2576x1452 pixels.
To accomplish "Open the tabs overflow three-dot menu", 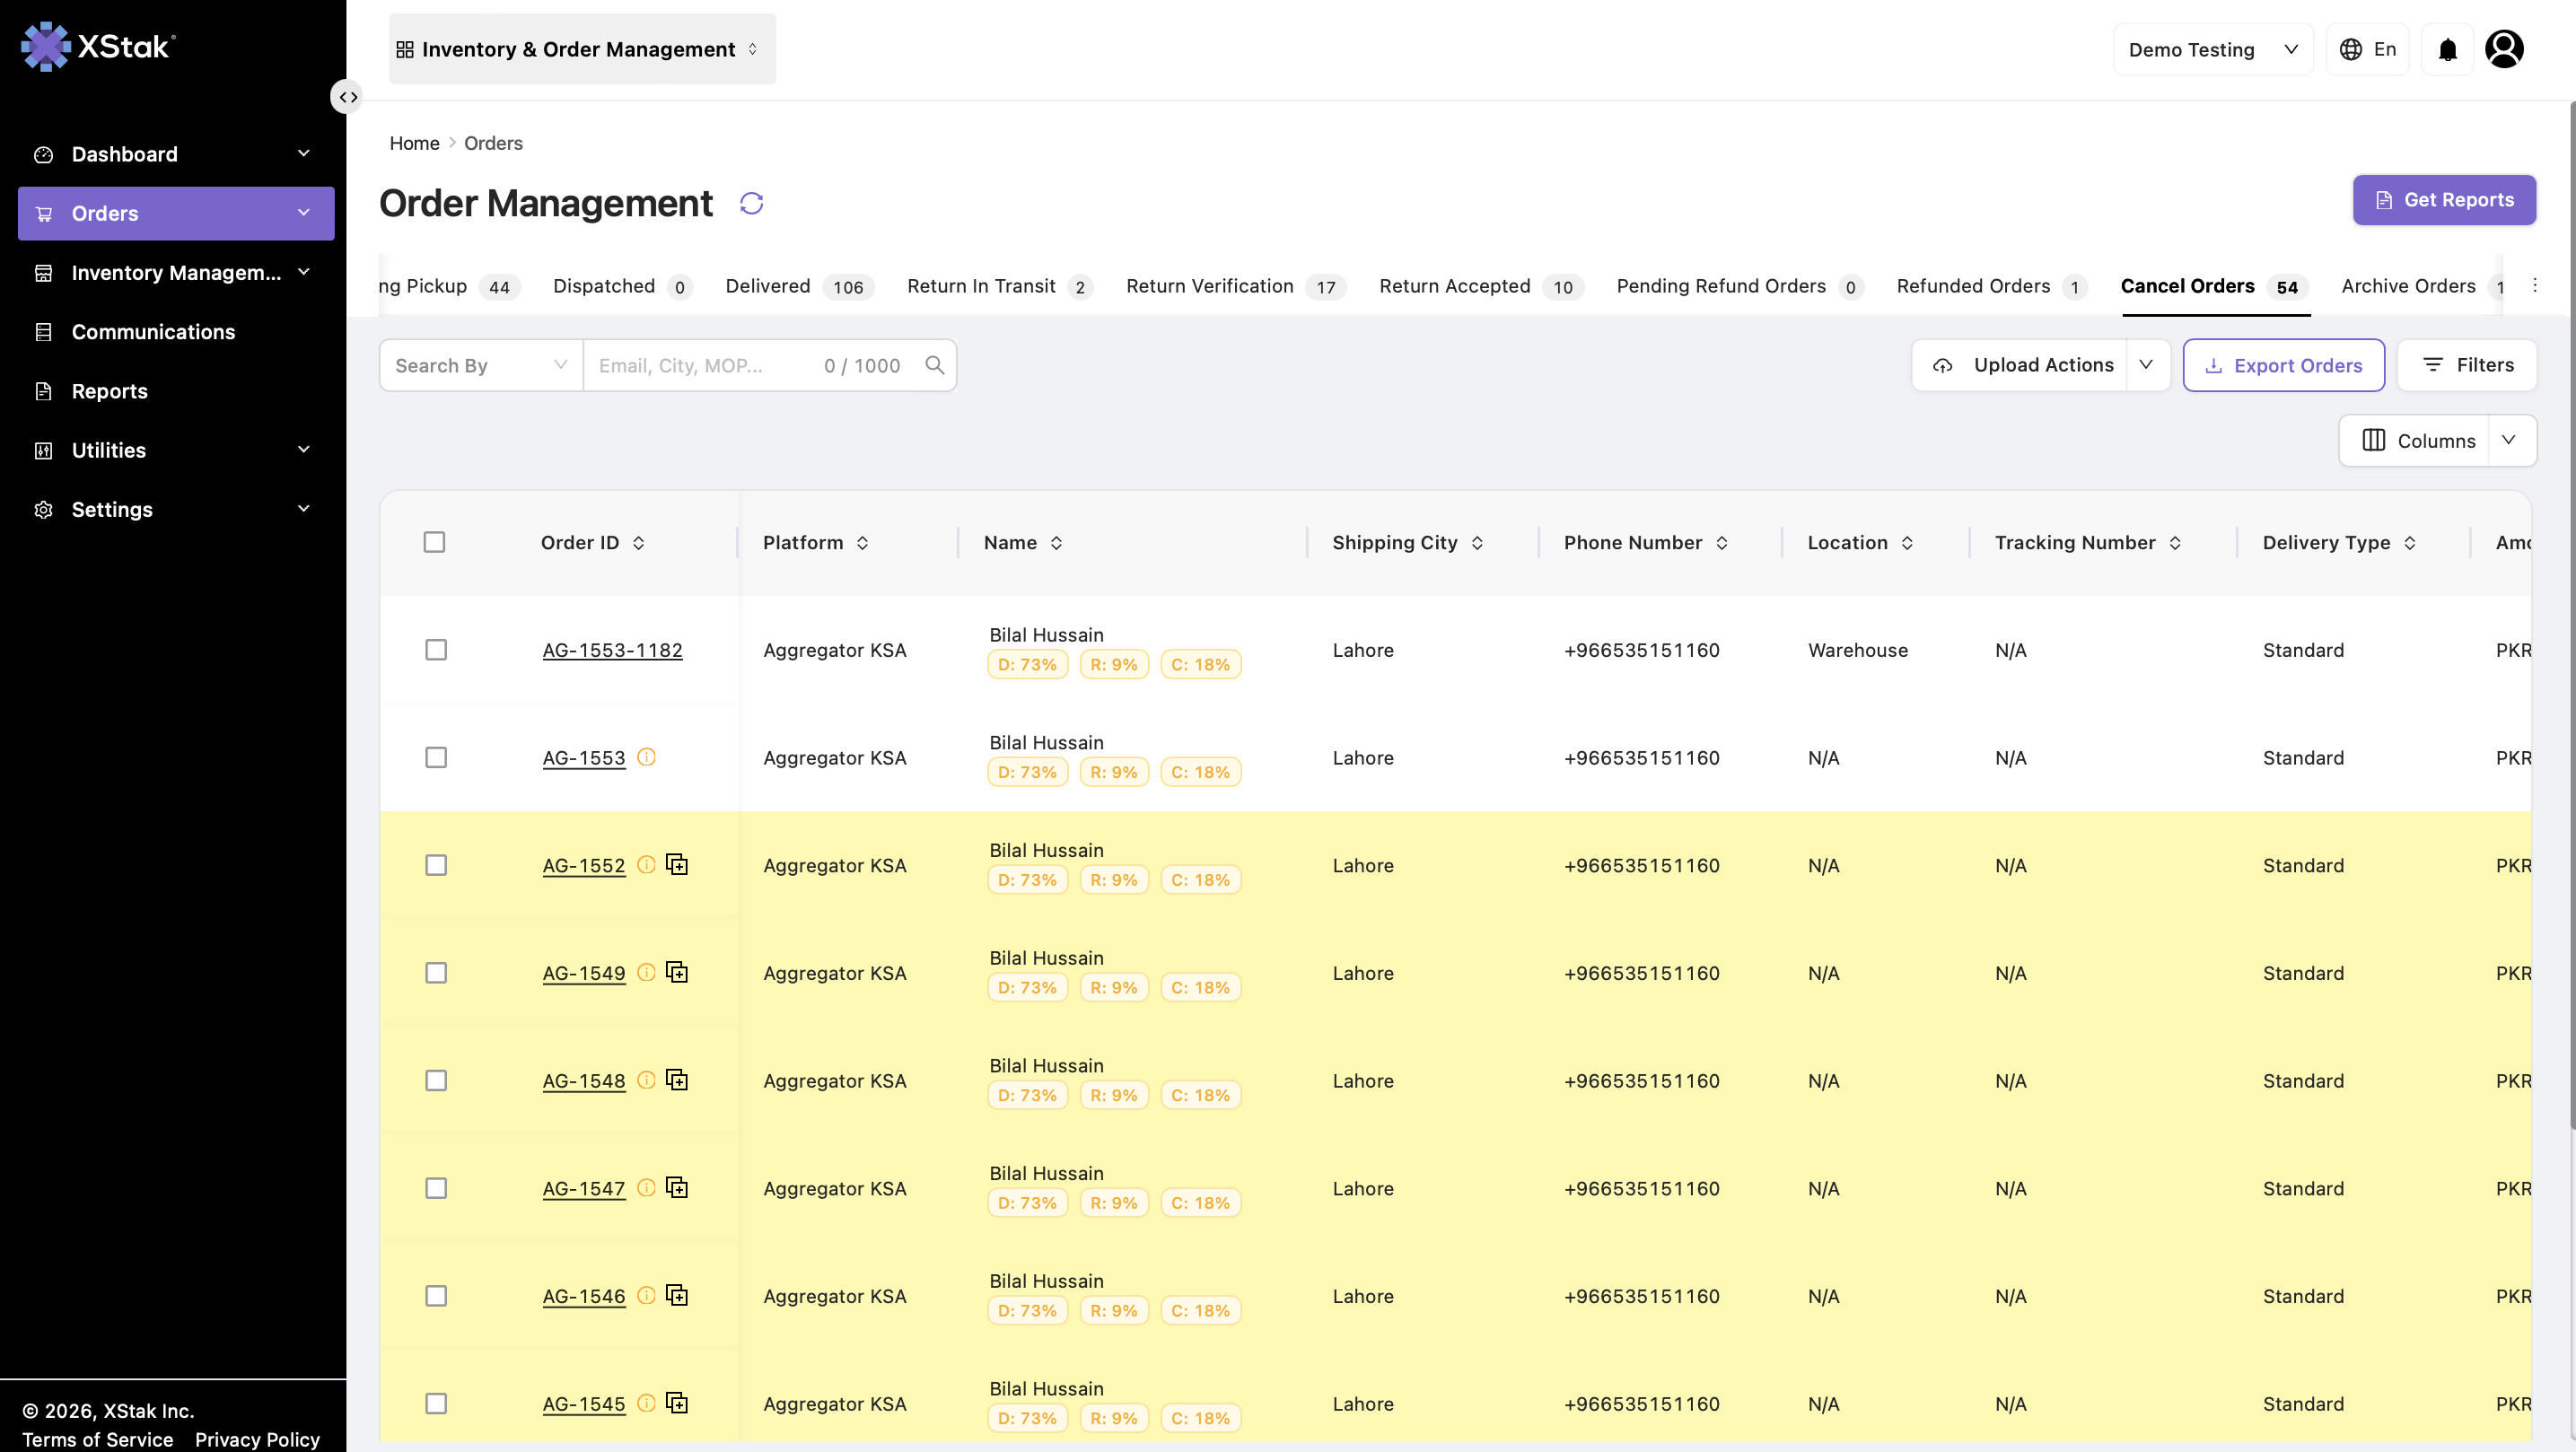I will 2534,286.
